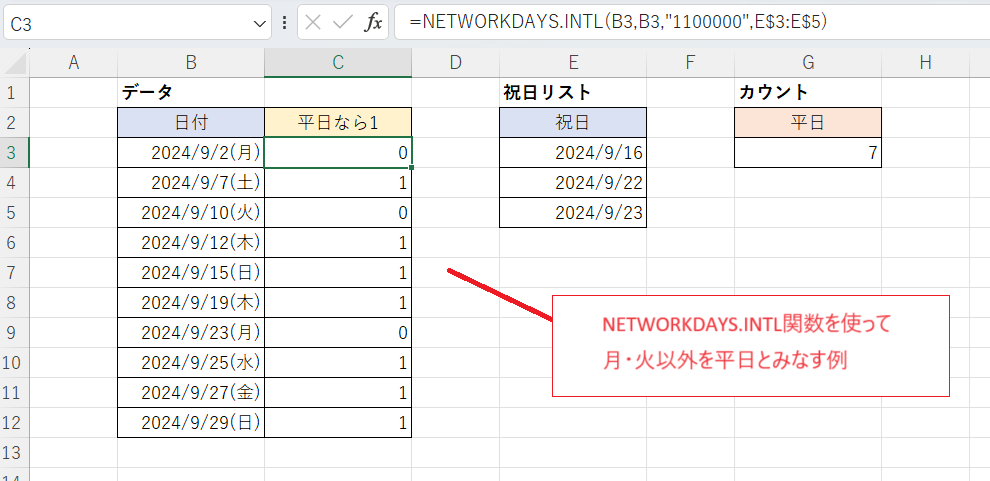
Task: Click the cell 2024/9/10(火)
Action: coord(191,213)
